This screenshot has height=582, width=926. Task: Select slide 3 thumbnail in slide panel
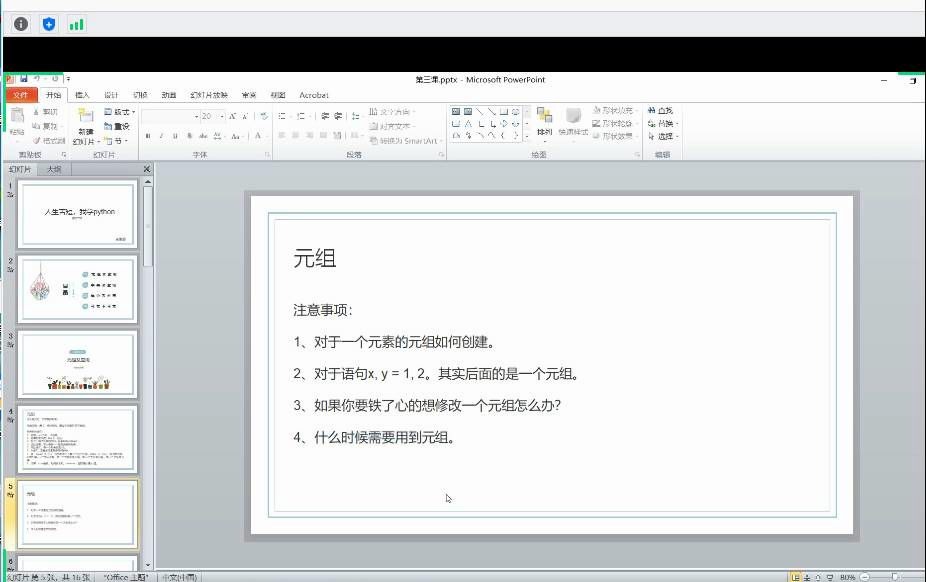[x=77, y=363]
